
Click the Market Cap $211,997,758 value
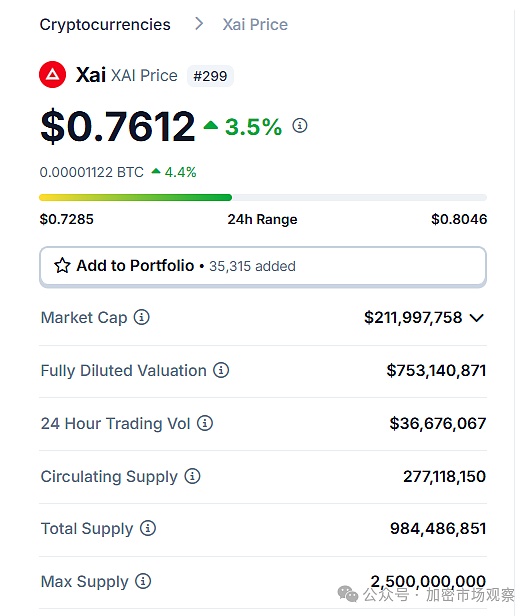coord(413,317)
